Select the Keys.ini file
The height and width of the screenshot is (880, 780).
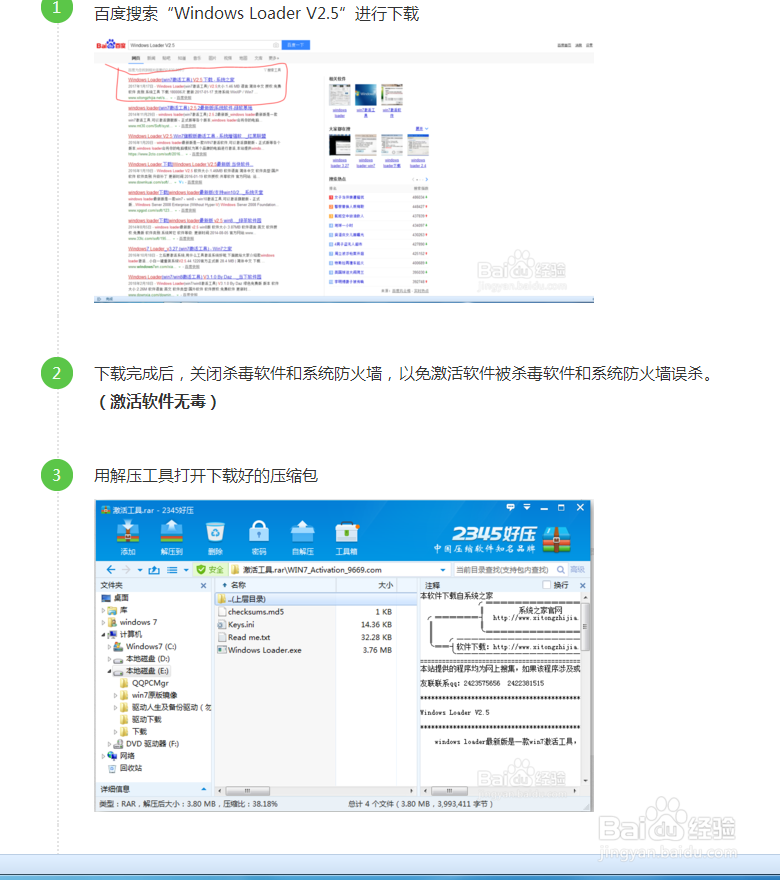[x=241, y=625]
